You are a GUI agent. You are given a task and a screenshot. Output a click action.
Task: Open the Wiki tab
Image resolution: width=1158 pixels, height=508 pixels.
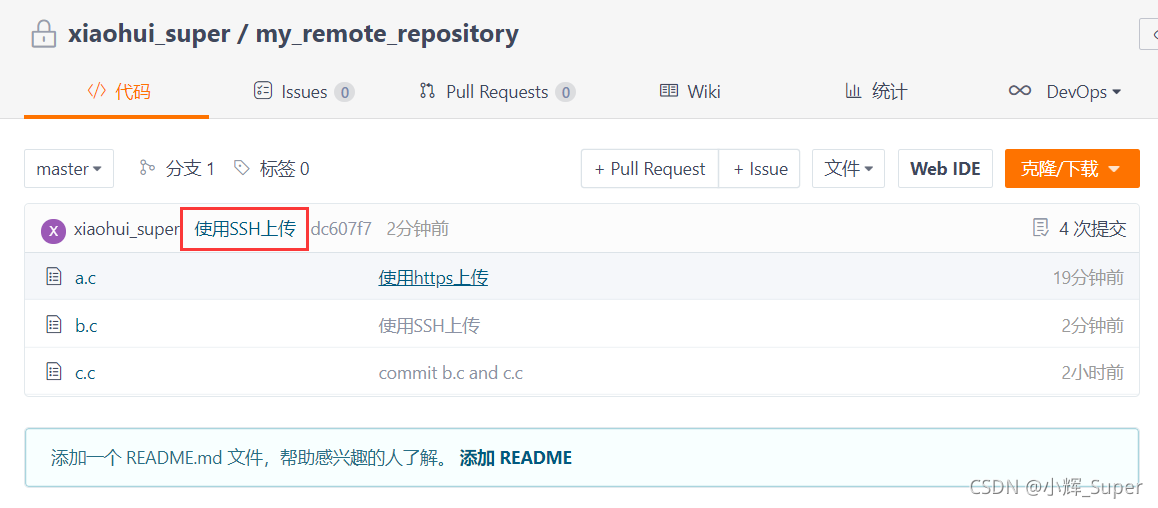pyautogui.click(x=690, y=92)
